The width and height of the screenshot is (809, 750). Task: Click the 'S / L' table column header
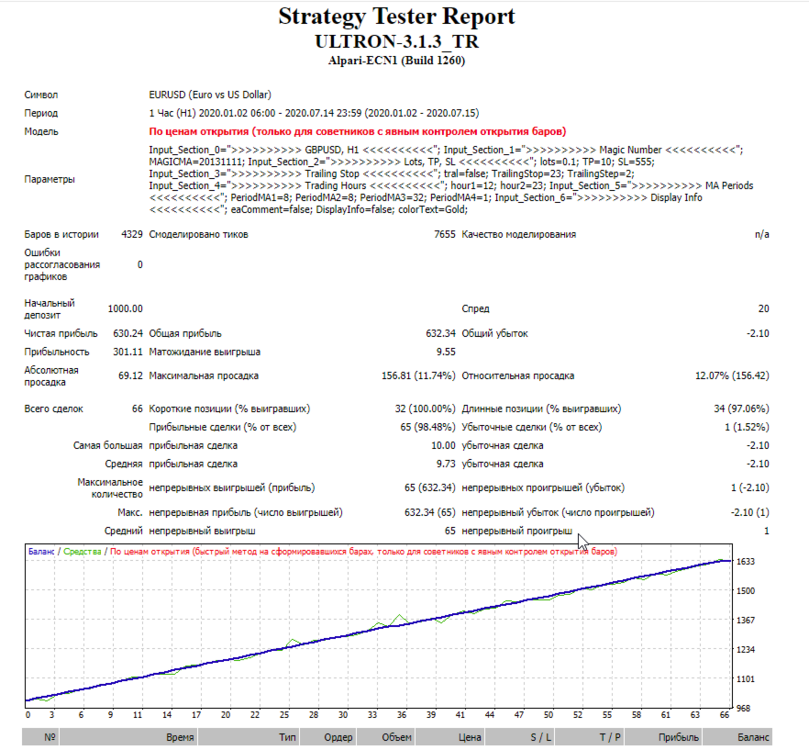[541, 738]
